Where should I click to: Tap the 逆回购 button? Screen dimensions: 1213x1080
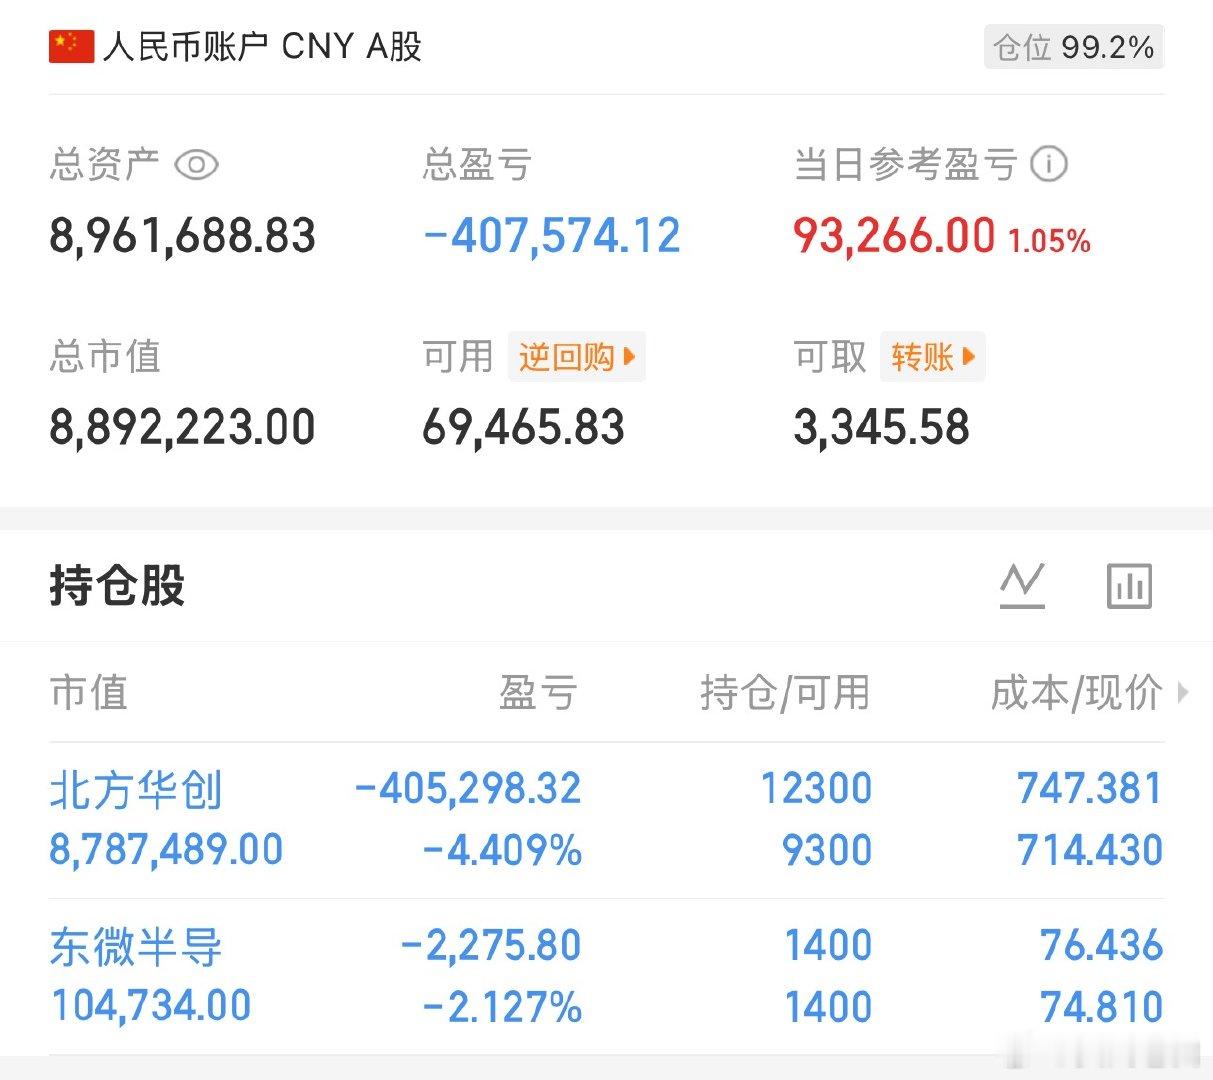click(576, 356)
